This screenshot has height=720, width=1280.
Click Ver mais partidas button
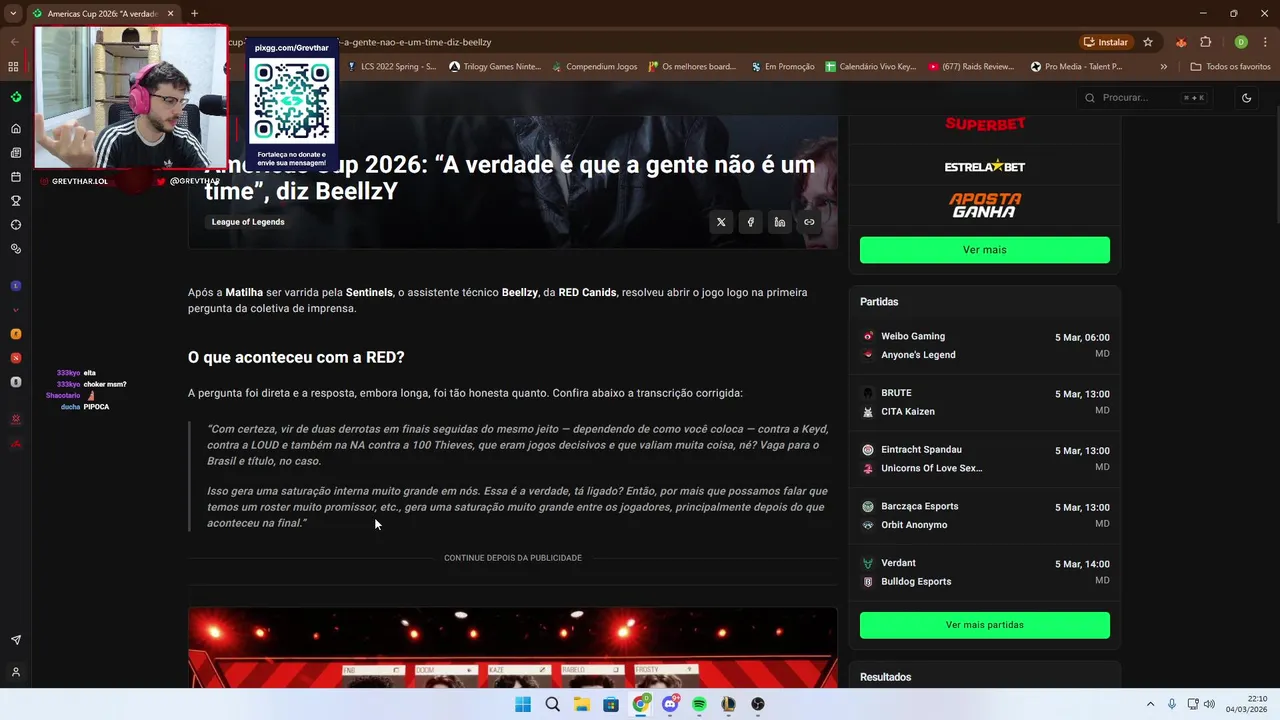tap(985, 625)
